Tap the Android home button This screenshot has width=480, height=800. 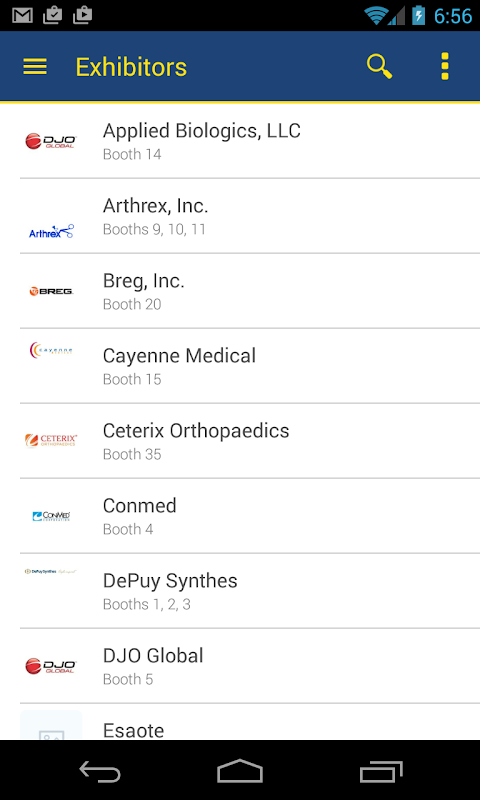pyautogui.click(x=240, y=770)
